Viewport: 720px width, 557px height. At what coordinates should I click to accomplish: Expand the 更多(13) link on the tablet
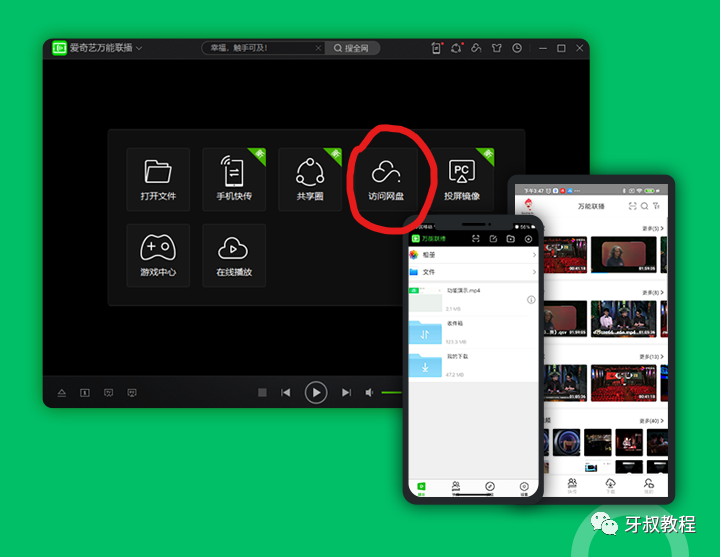[x=651, y=357]
